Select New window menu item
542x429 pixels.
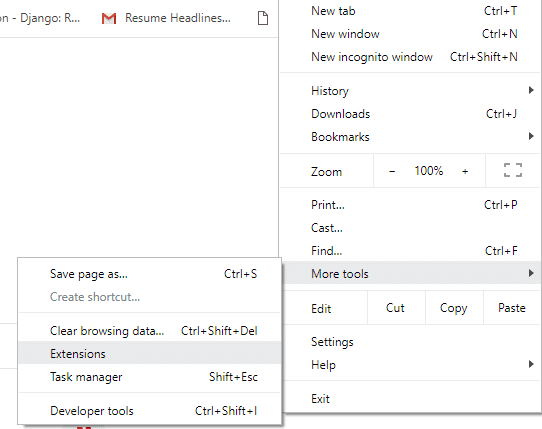(x=411, y=34)
